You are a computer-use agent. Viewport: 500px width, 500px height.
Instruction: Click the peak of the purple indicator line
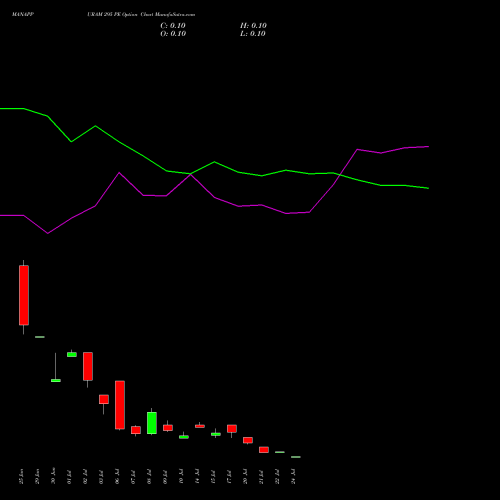pos(428,146)
